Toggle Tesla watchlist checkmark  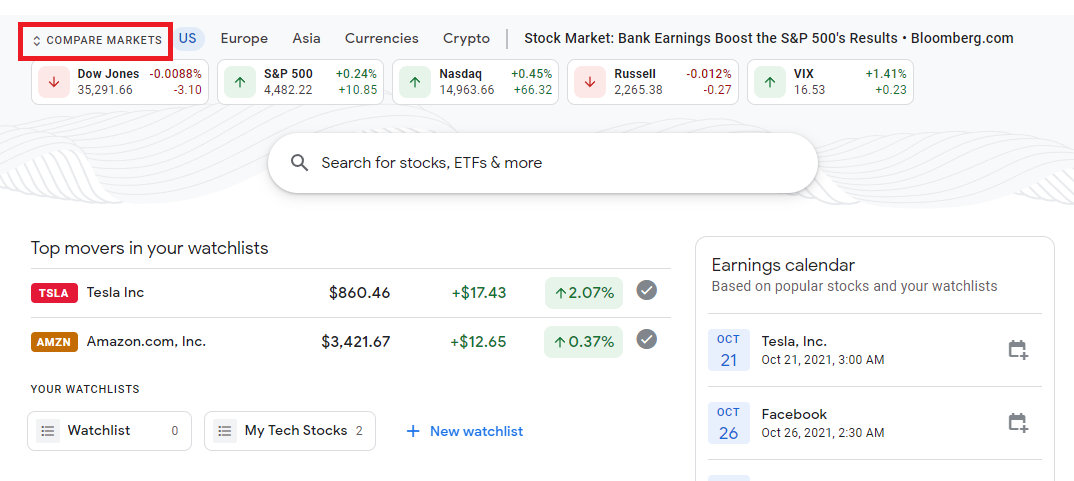click(647, 291)
